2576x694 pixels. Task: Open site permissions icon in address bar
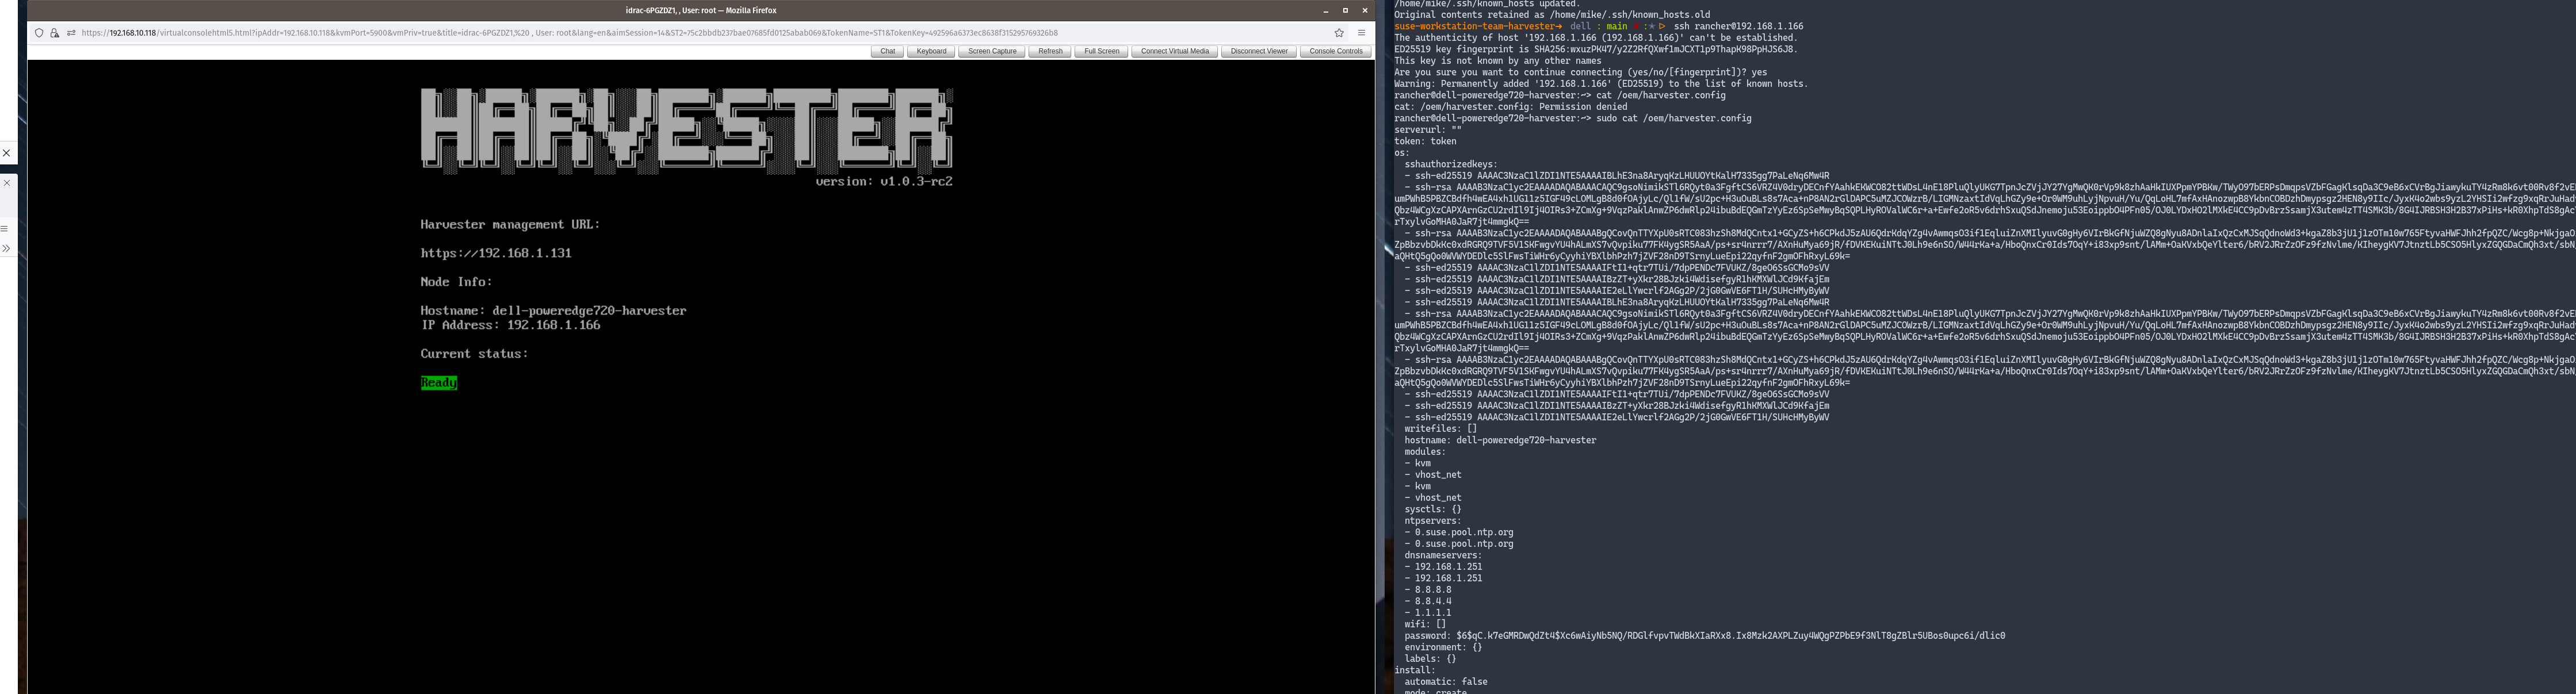pos(71,33)
